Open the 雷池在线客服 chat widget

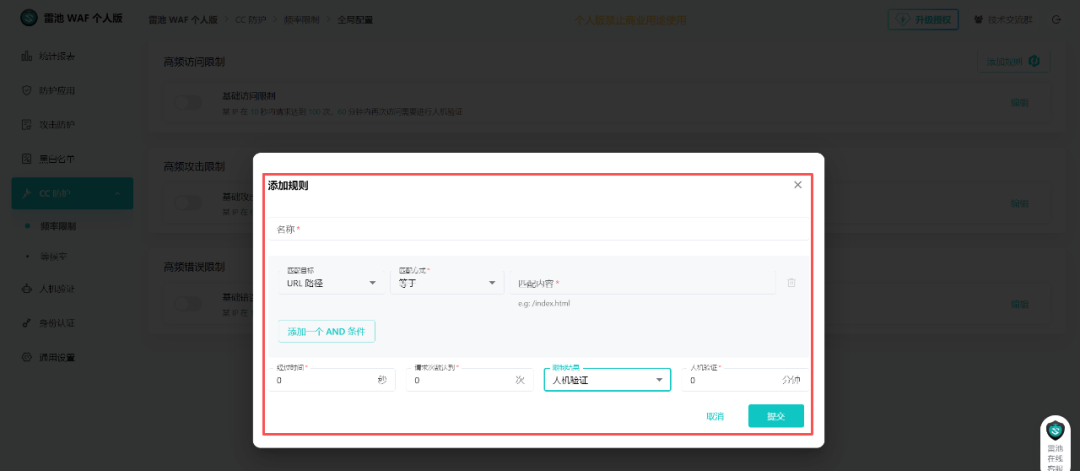[x=1055, y=443]
